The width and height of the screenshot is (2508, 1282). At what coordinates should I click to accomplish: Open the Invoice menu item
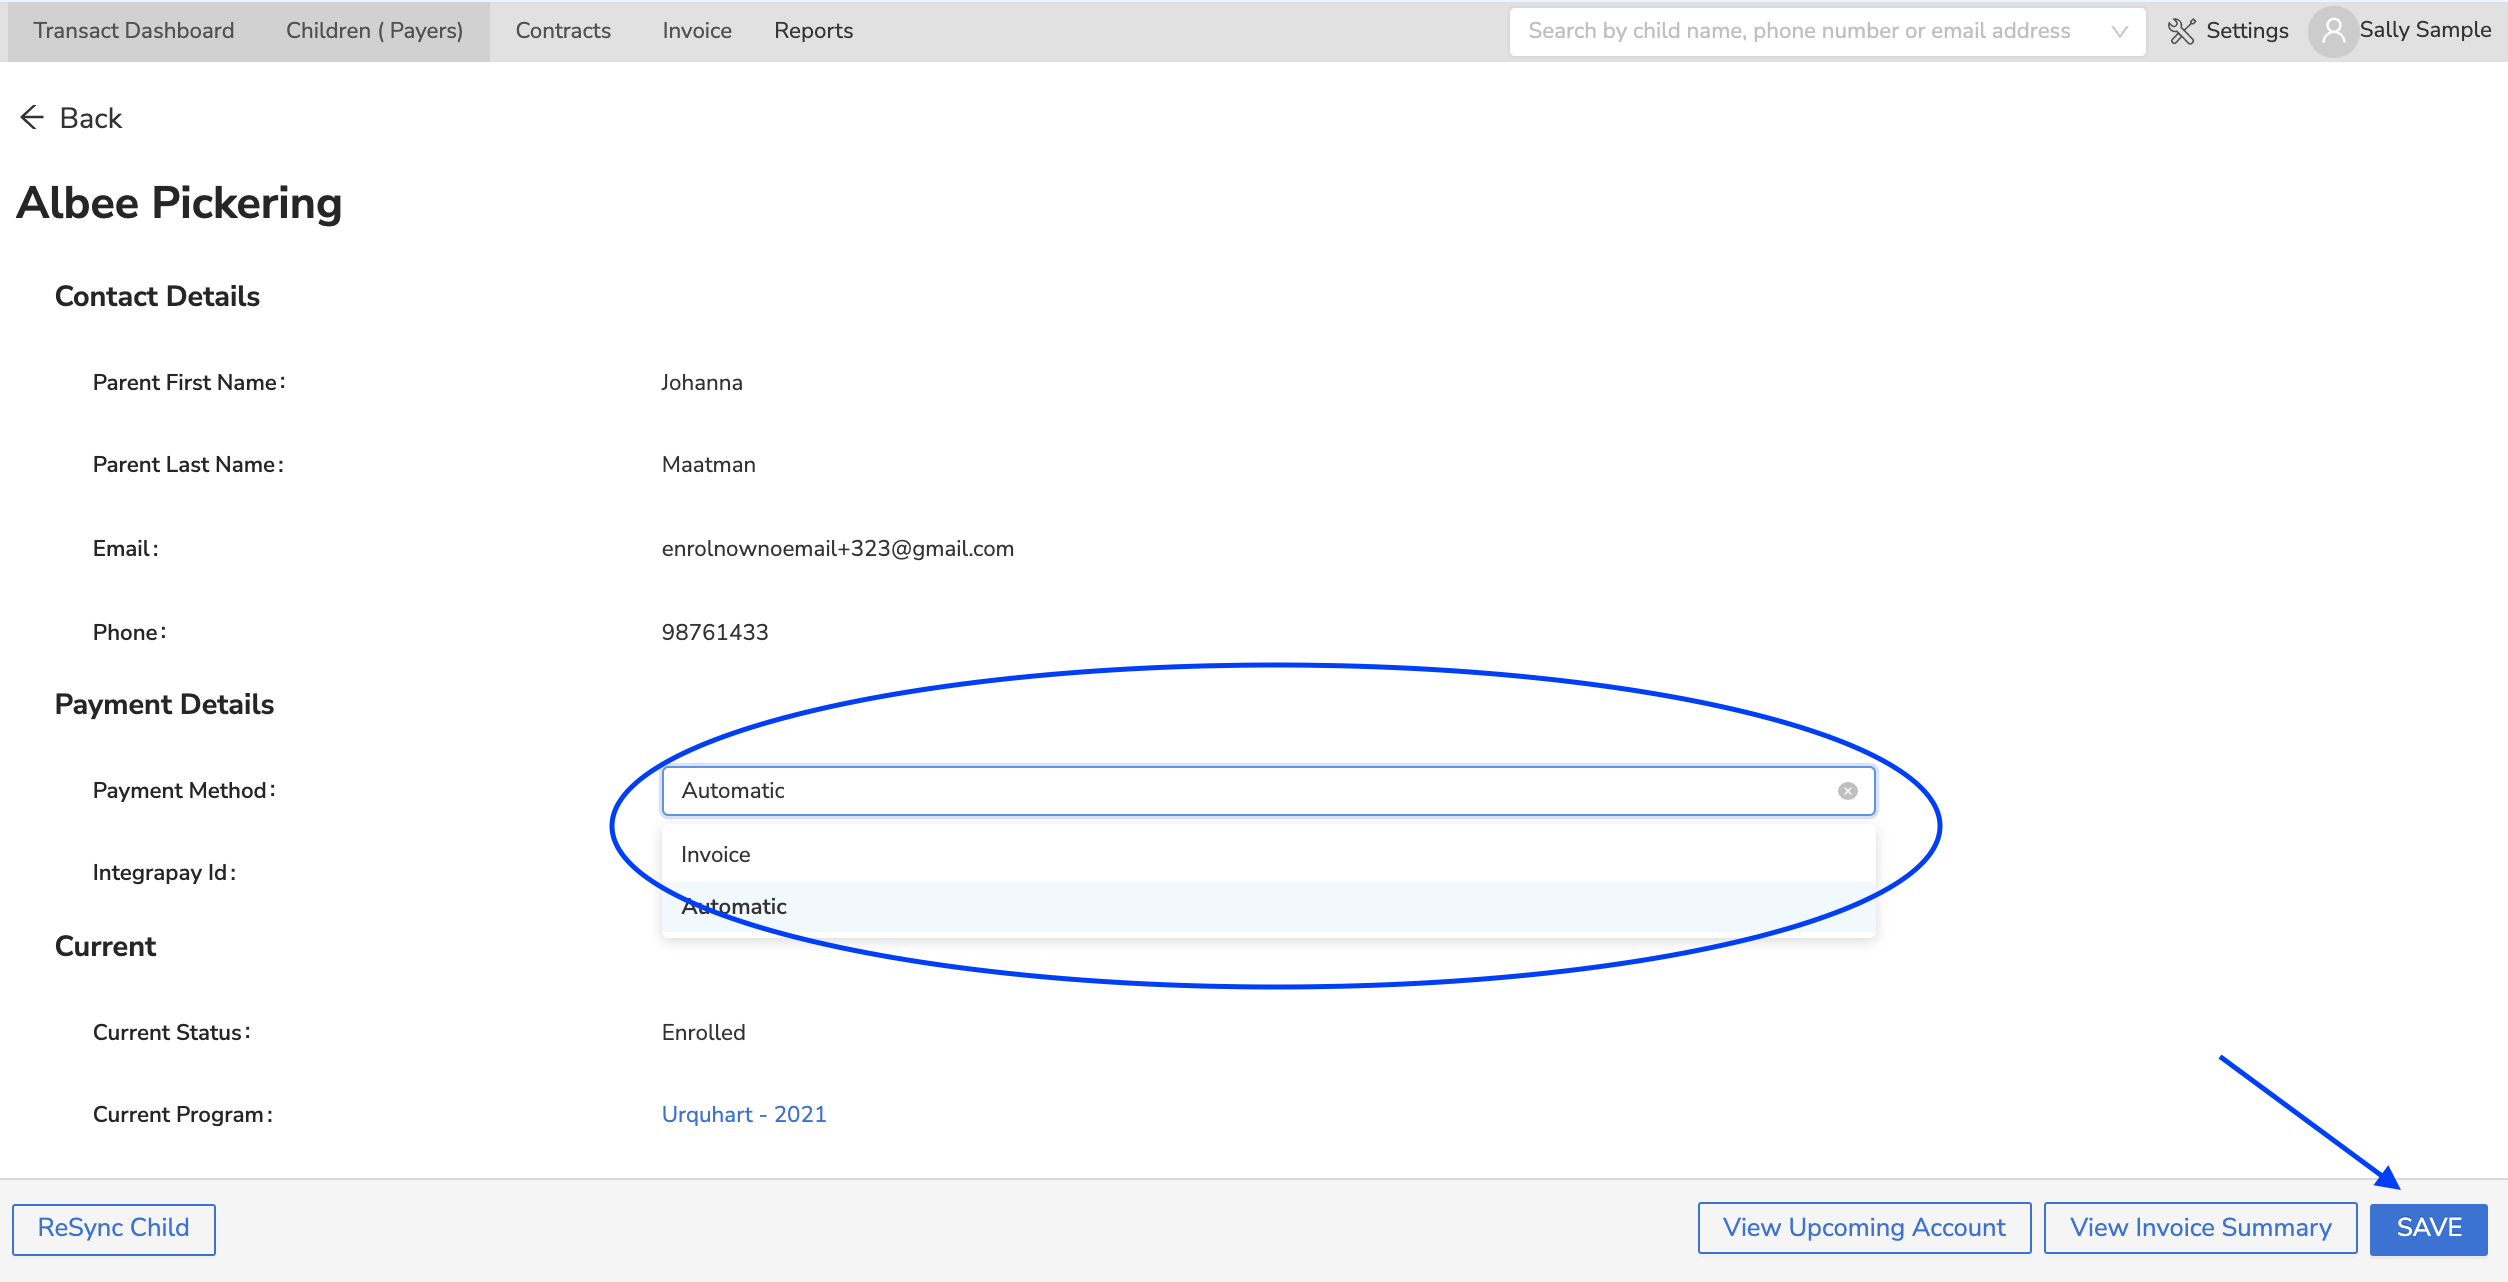pyautogui.click(x=697, y=31)
